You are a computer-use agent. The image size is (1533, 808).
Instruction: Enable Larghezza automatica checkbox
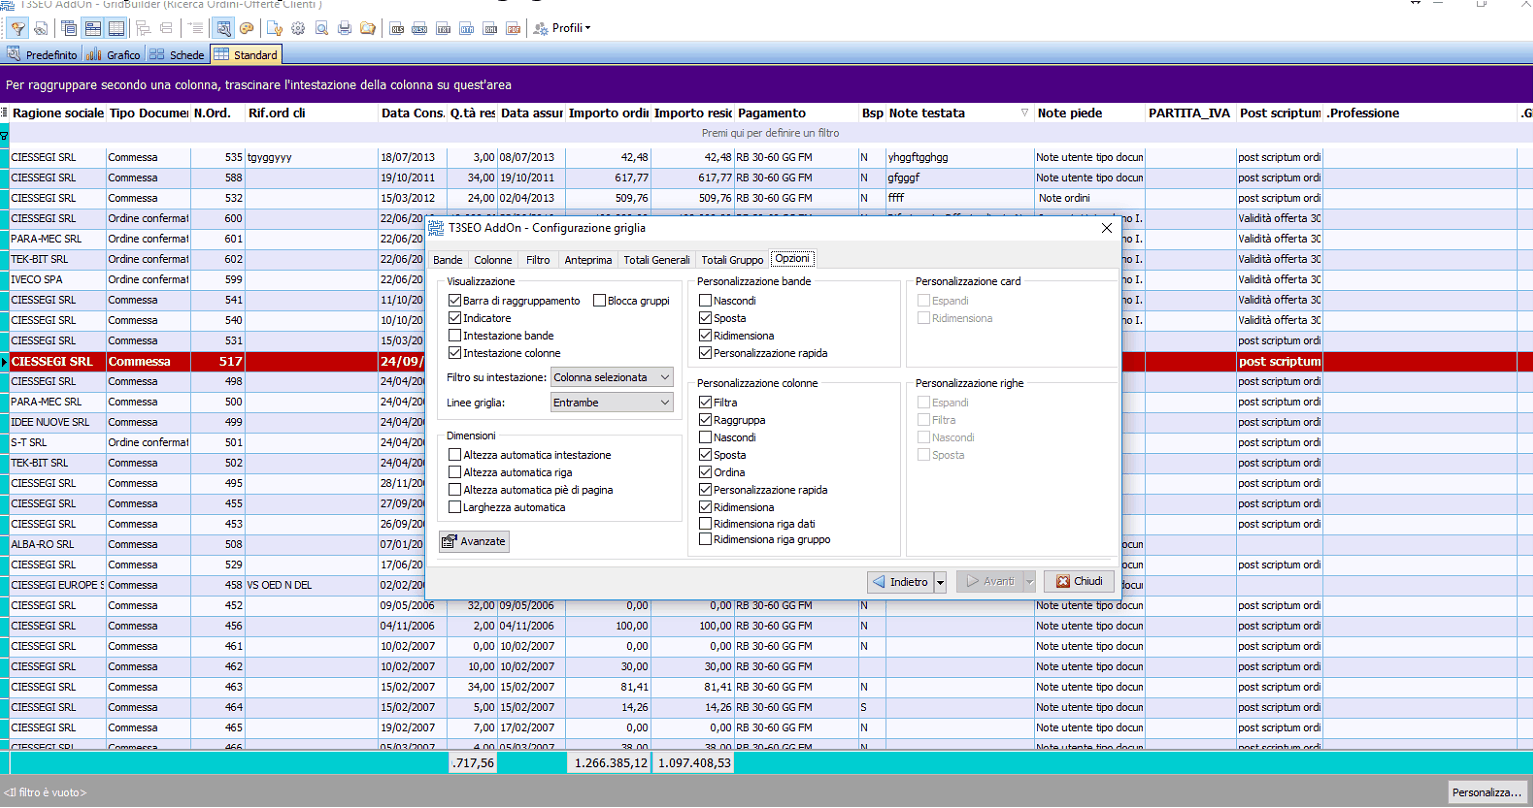(455, 507)
